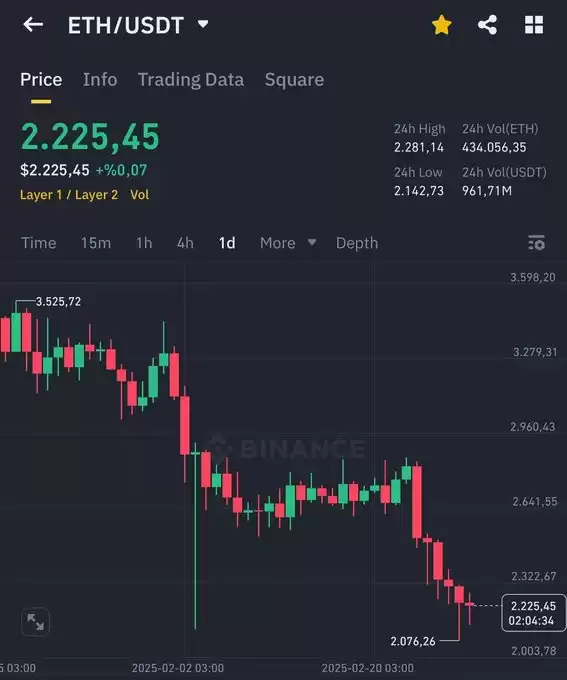Tap the back arrow icon

coord(33,25)
